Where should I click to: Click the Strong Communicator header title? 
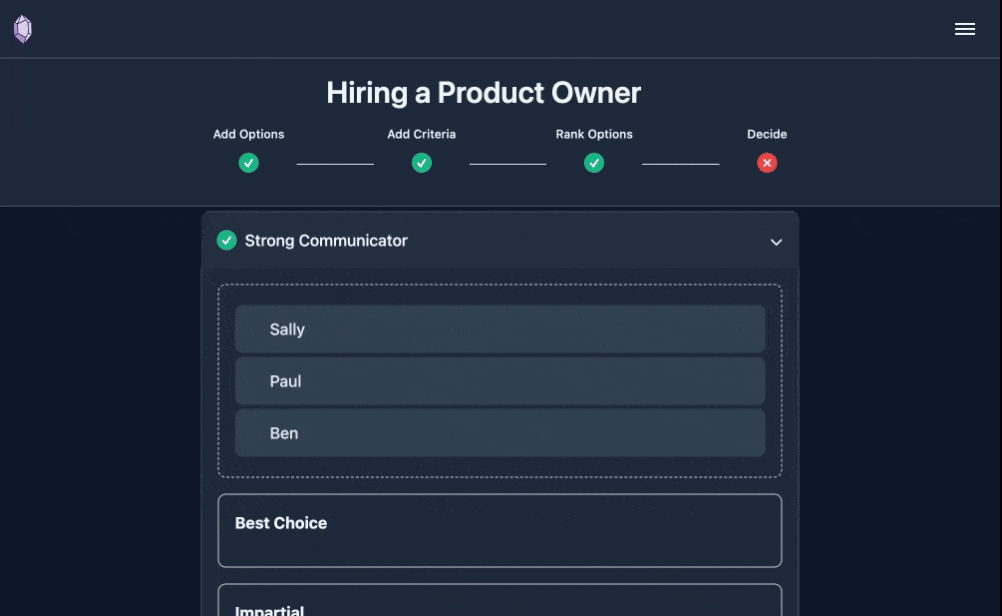[326, 241]
